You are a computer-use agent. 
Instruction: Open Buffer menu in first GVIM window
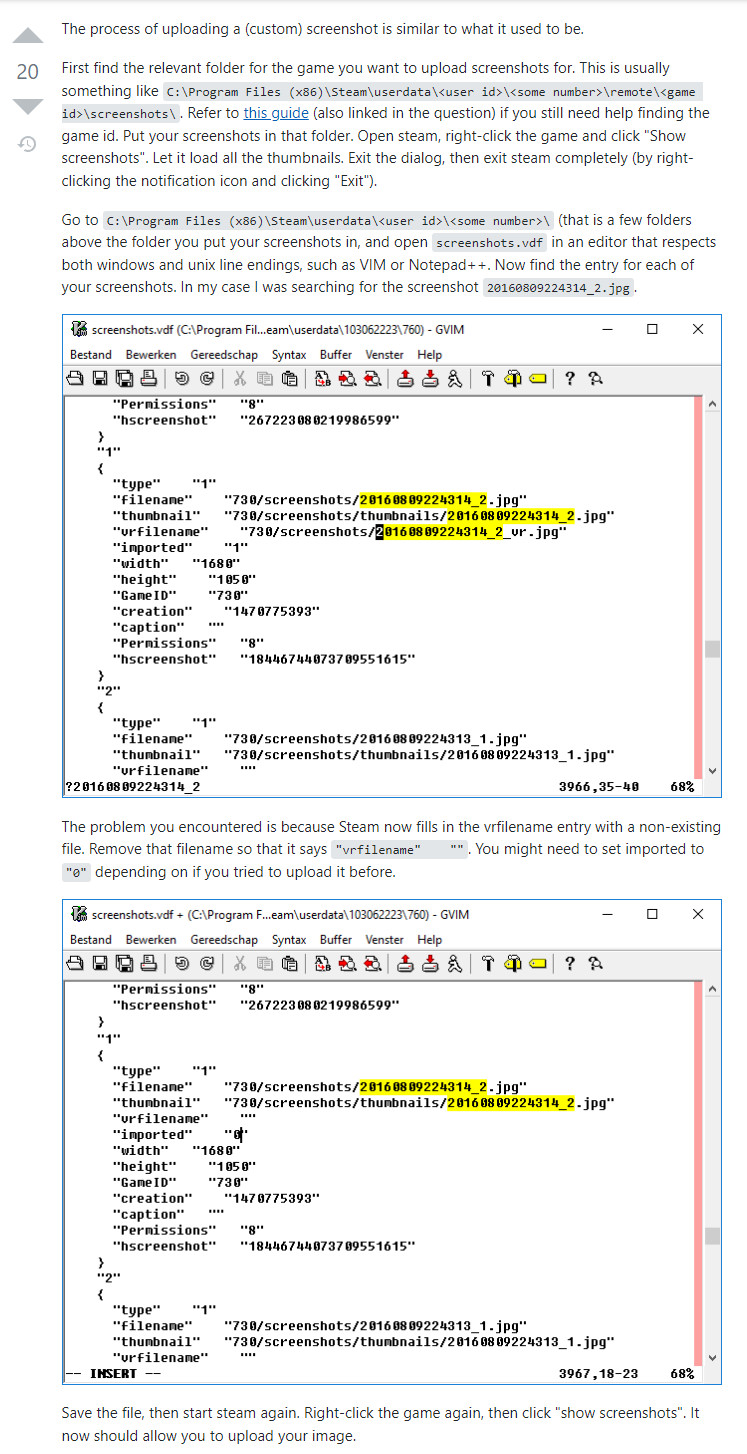tap(336, 355)
